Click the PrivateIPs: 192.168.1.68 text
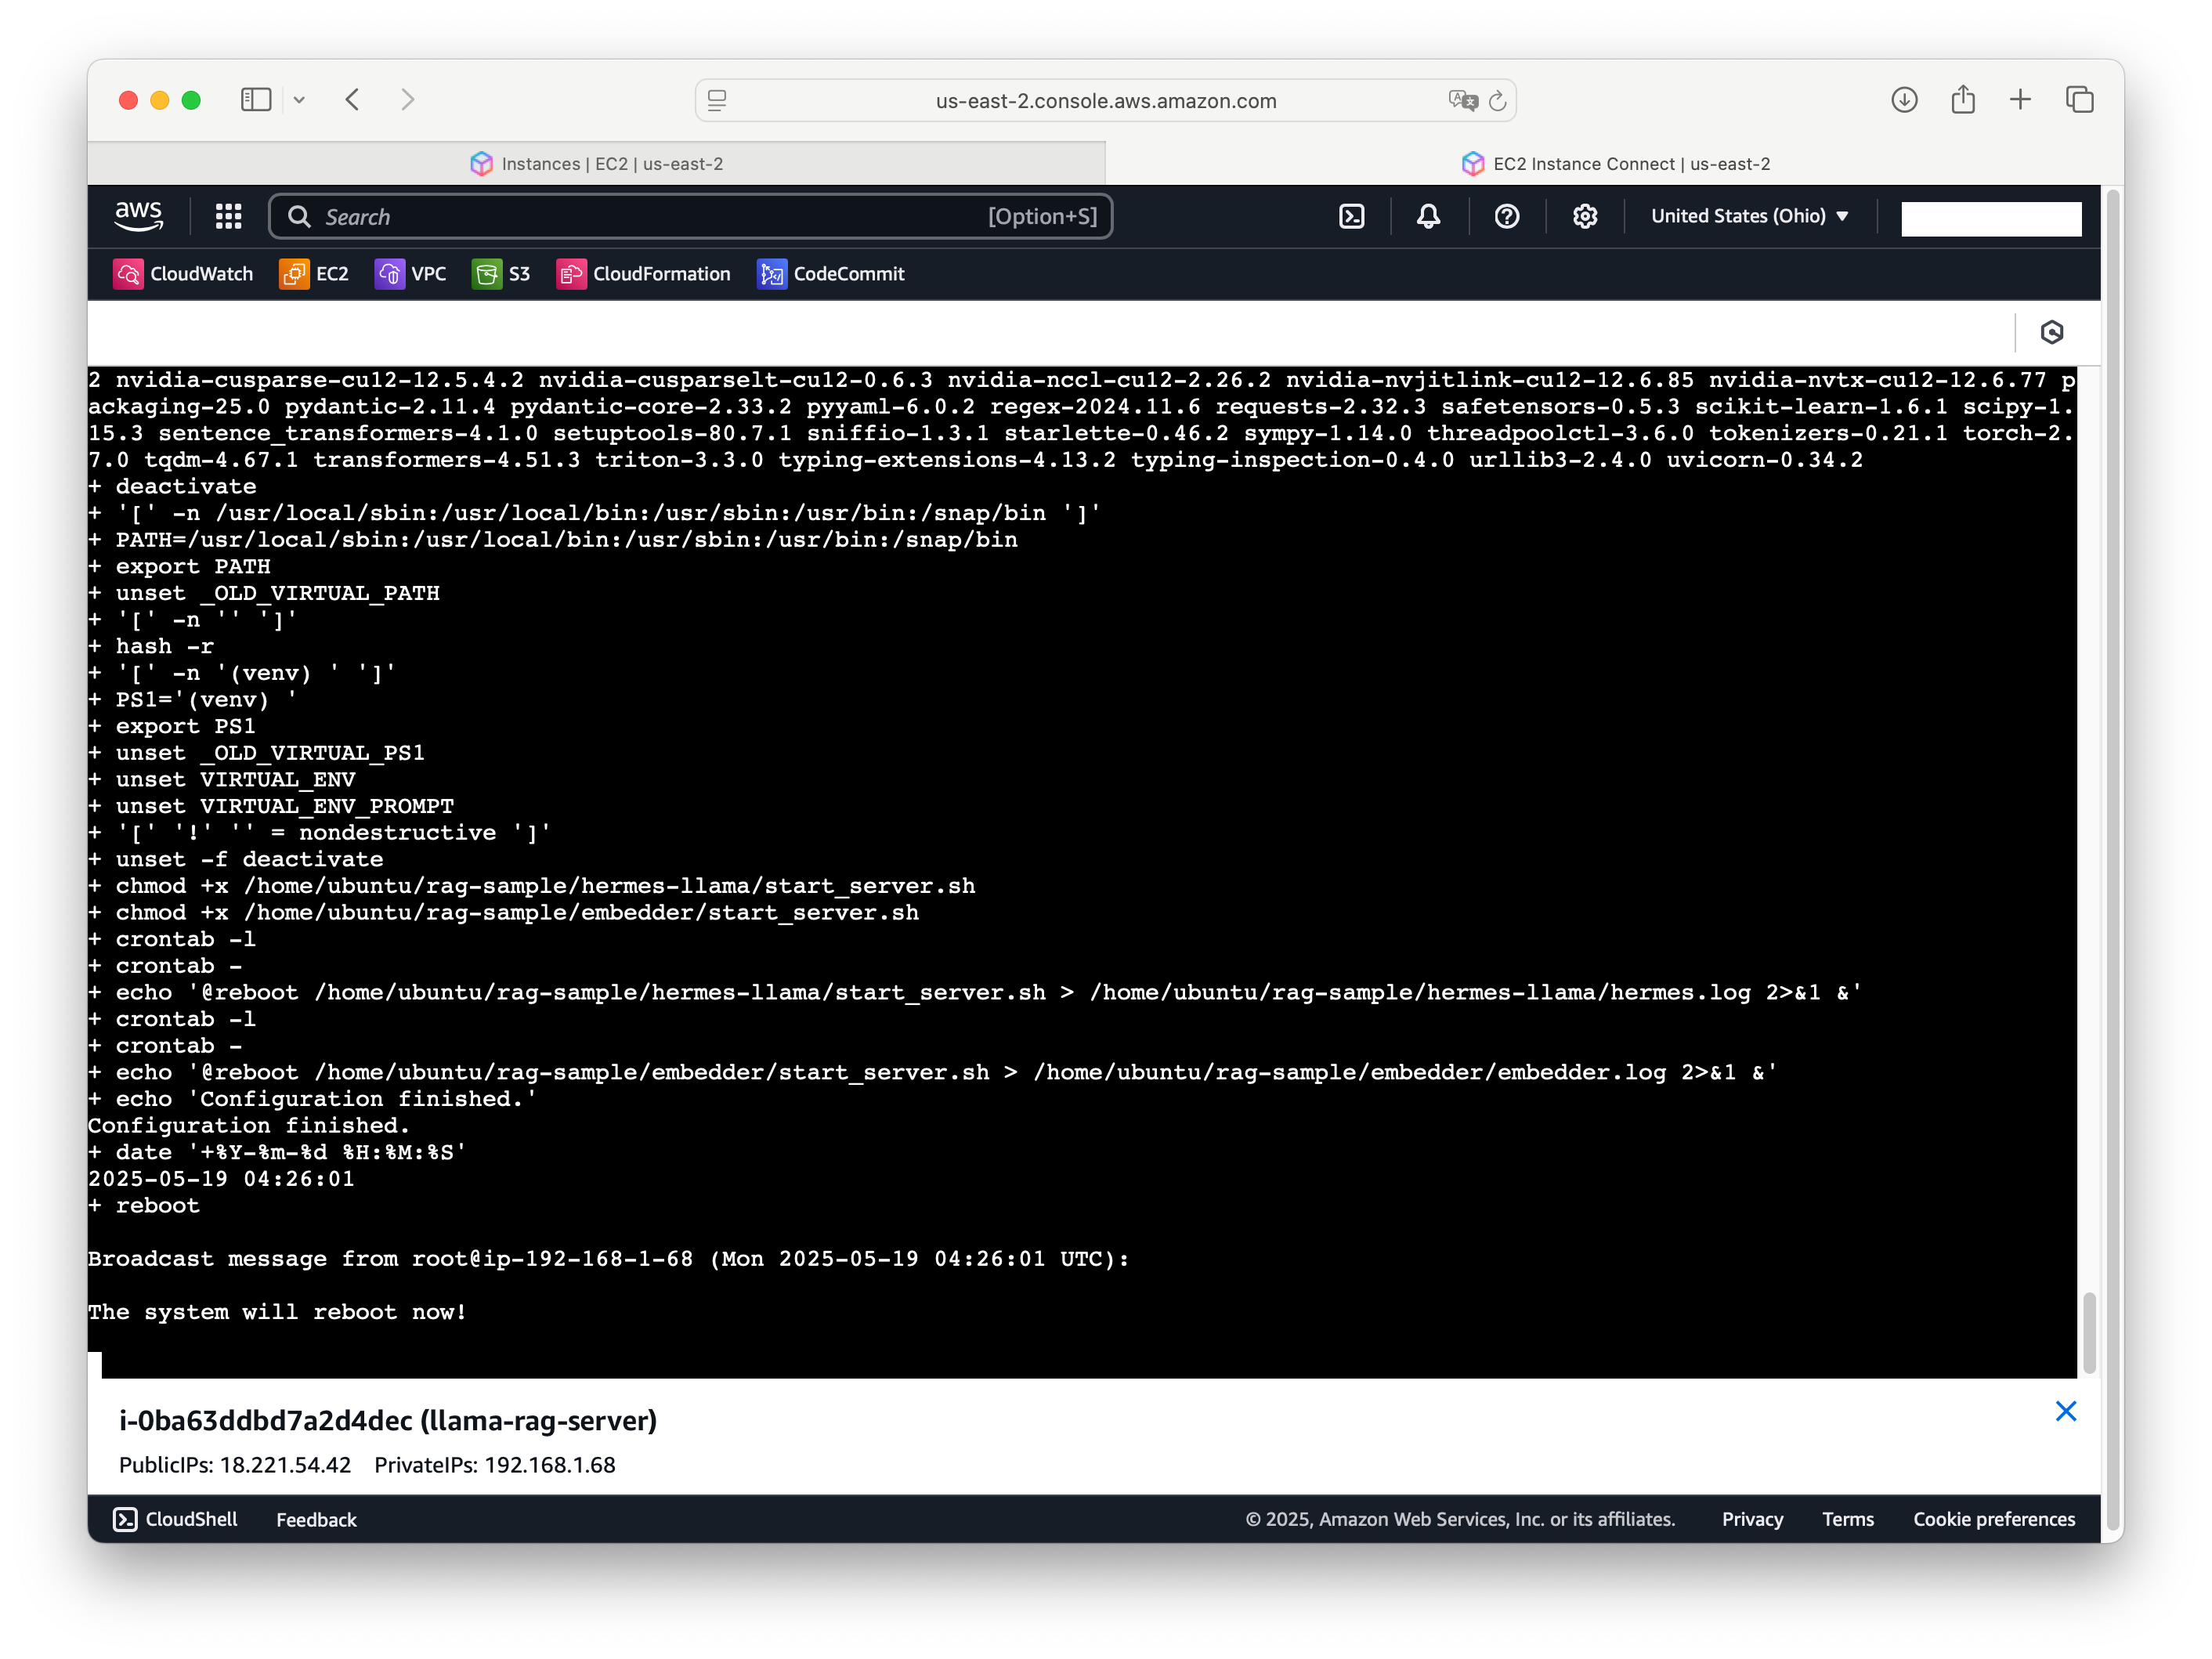This screenshot has height=1659, width=2212. pos(495,1465)
